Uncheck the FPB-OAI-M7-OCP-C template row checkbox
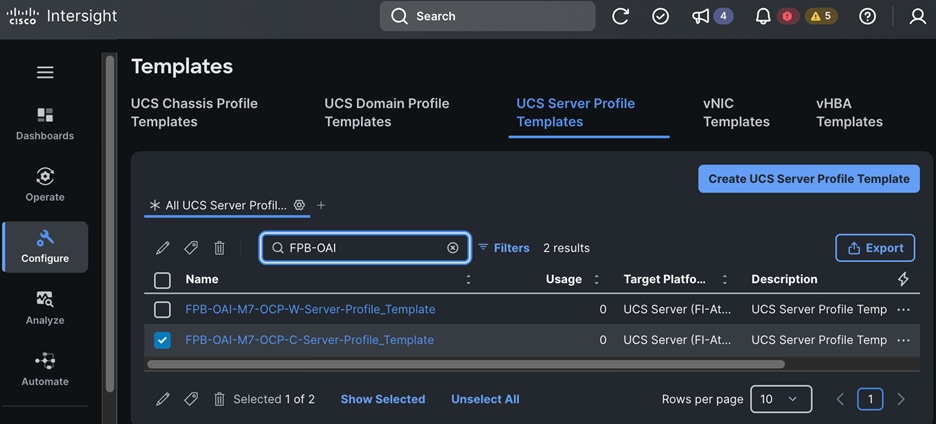 [162, 340]
